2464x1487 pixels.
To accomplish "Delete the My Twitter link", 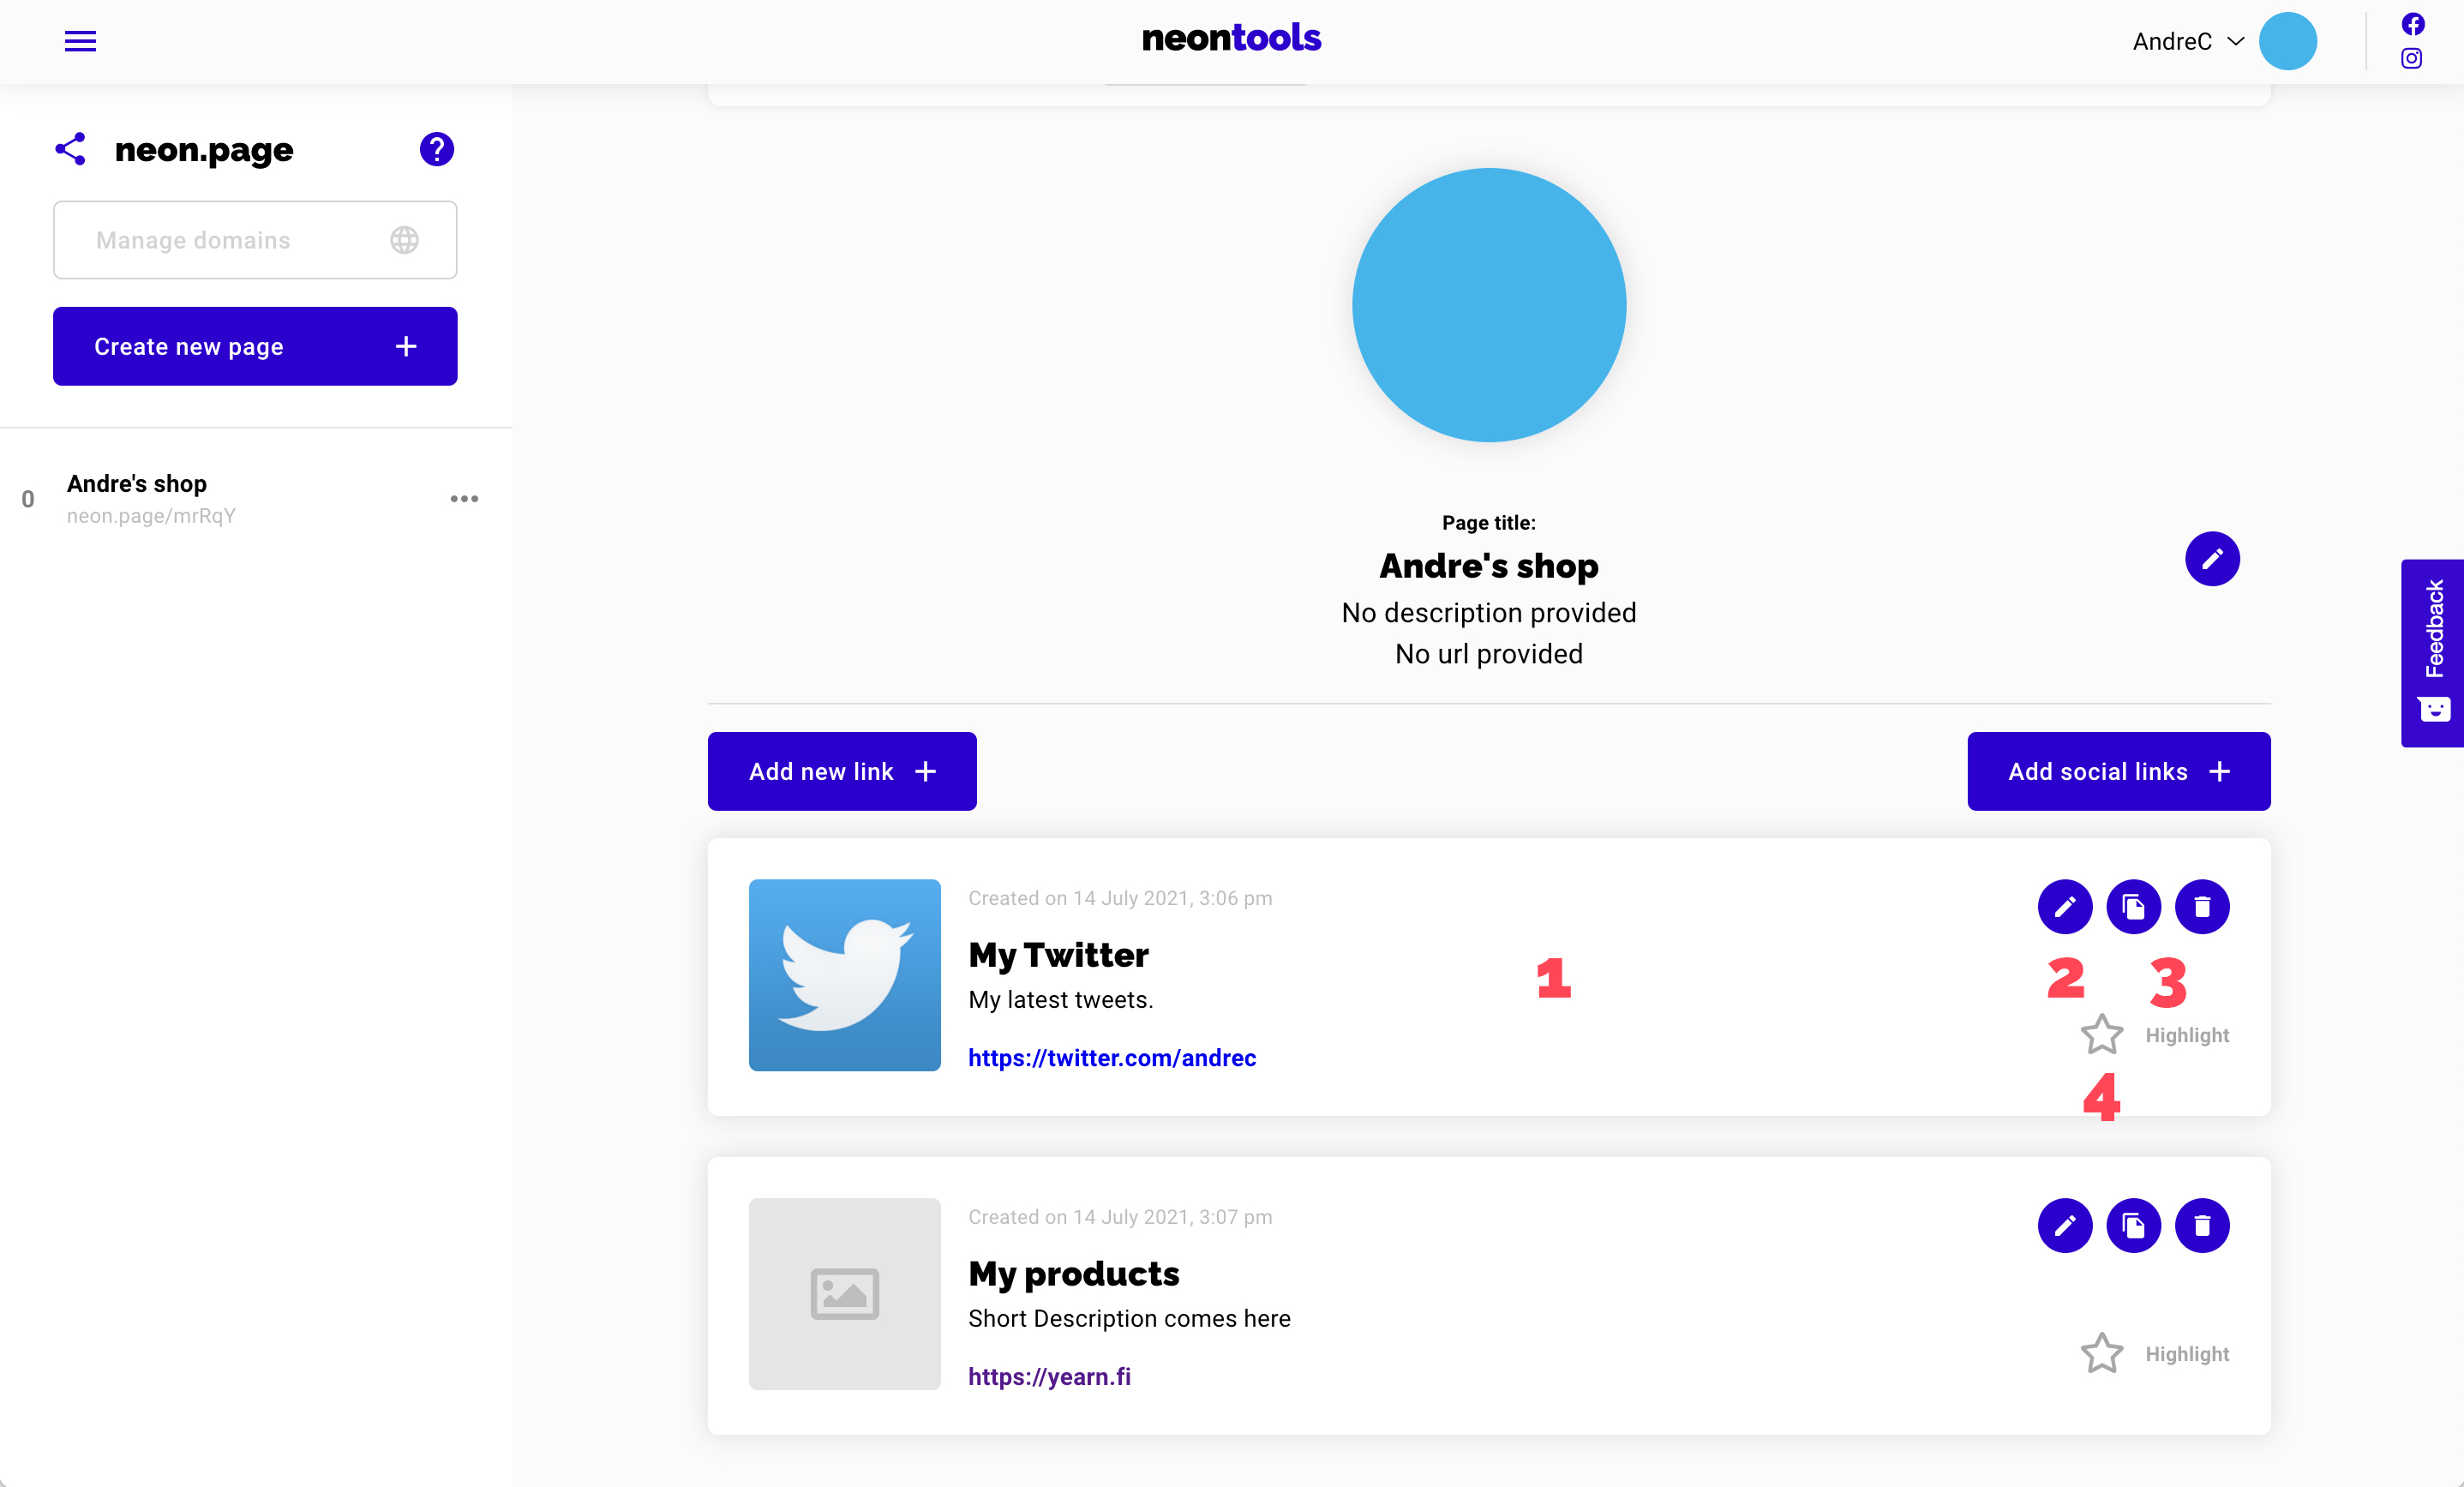I will [x=2204, y=907].
